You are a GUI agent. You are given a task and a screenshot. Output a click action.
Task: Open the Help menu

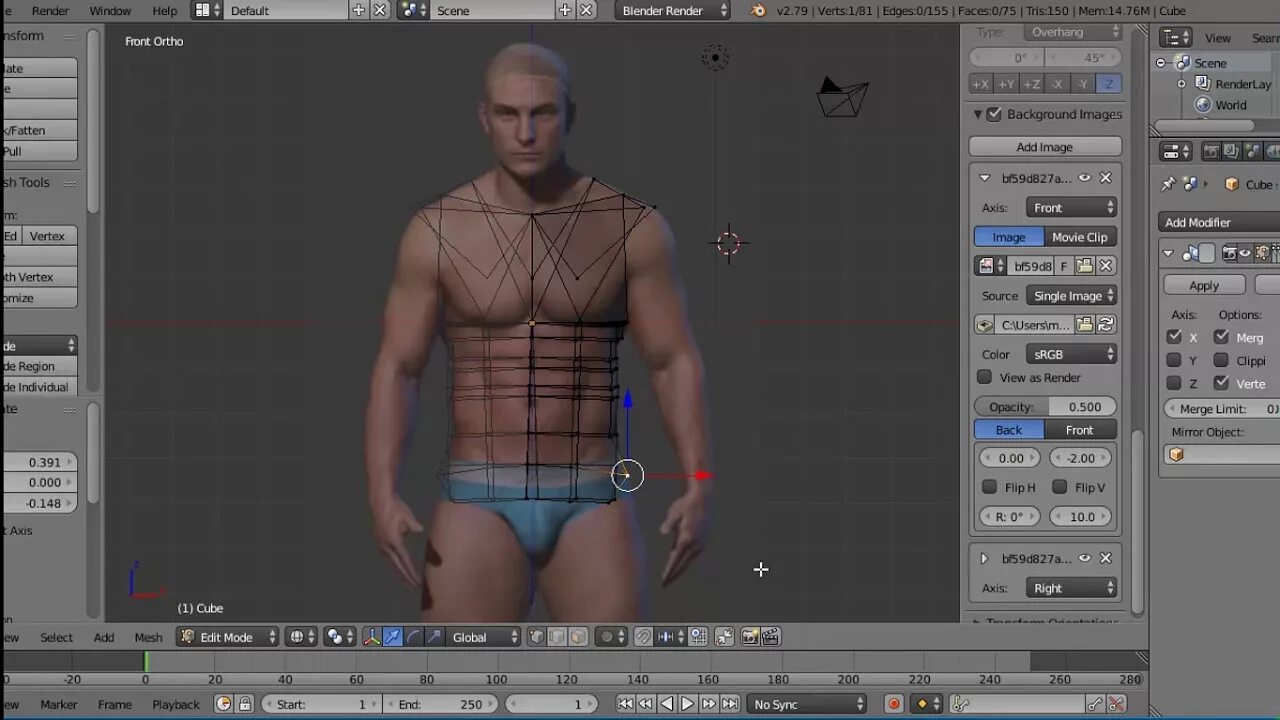point(164,10)
